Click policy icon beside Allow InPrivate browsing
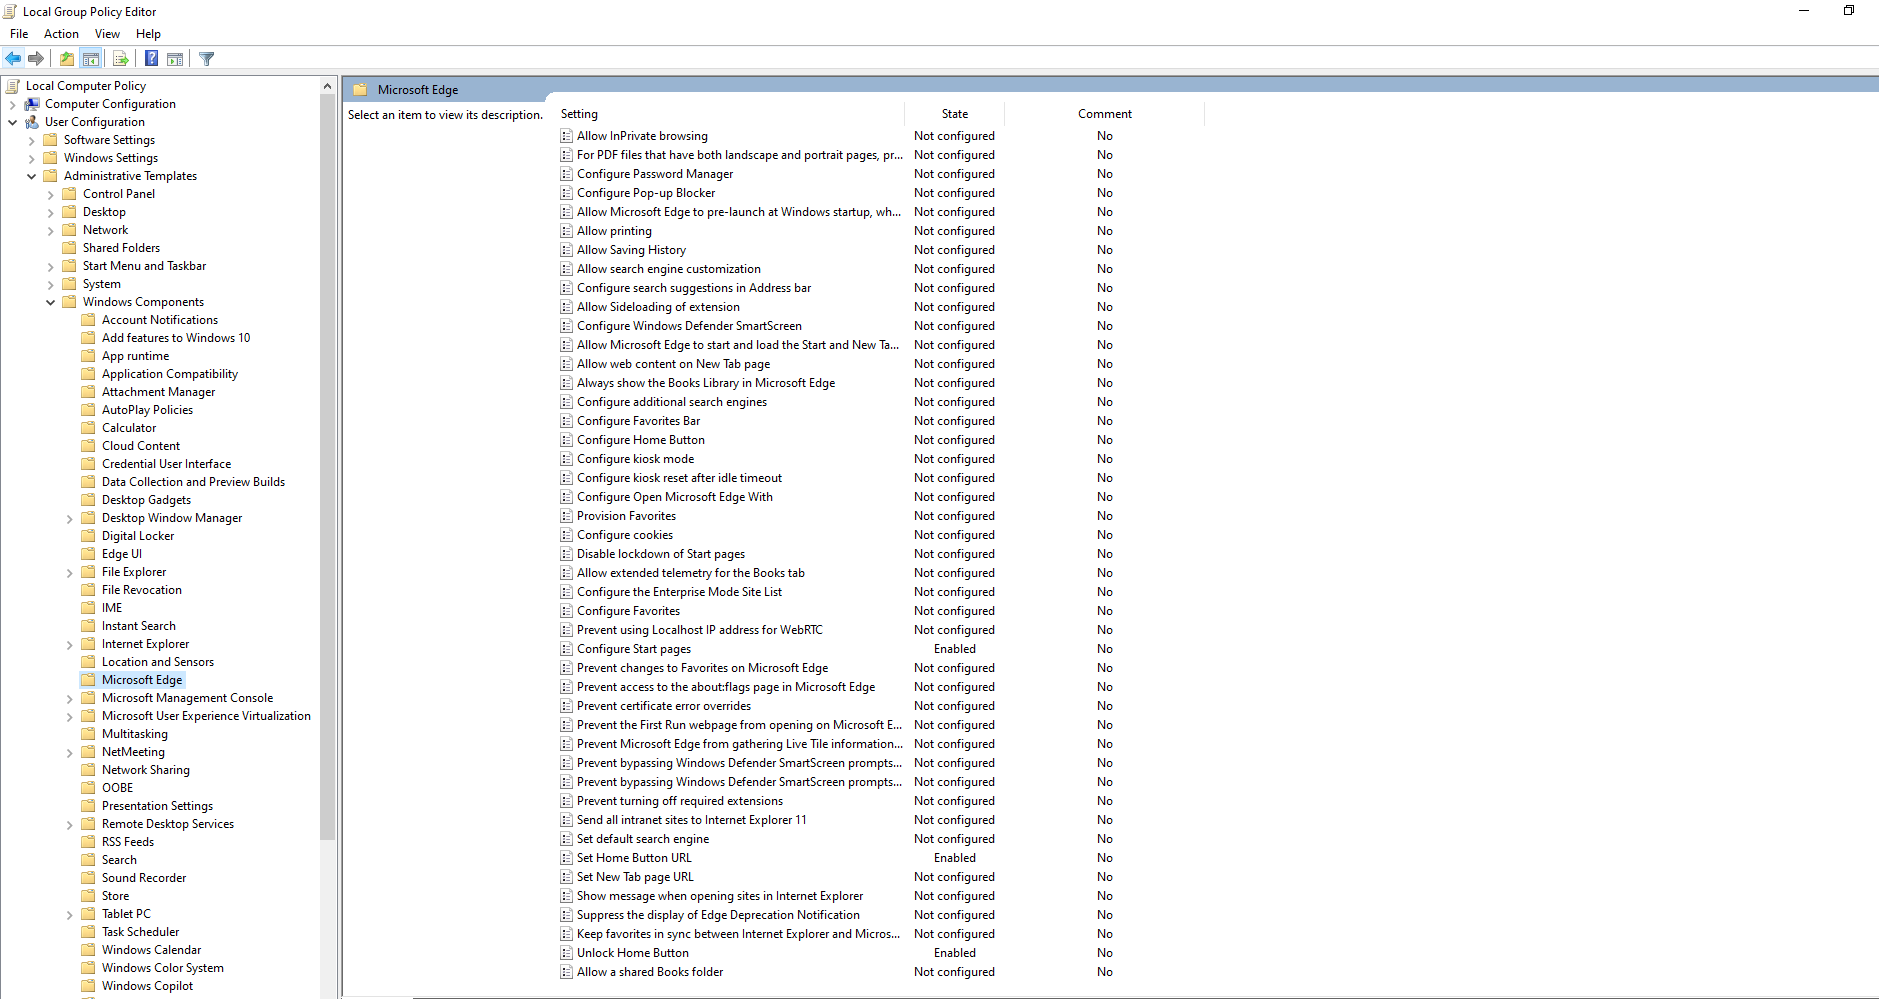 pyautogui.click(x=567, y=136)
